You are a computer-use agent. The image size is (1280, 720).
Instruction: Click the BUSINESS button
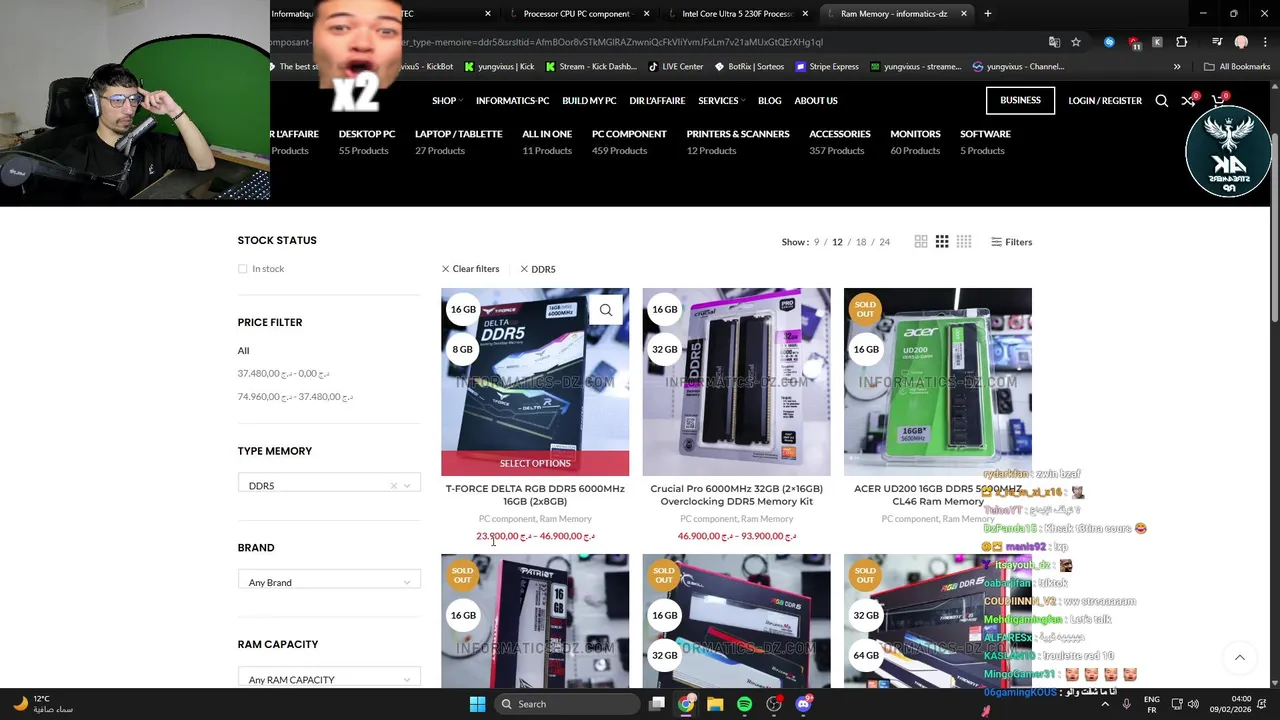pos(1020,100)
